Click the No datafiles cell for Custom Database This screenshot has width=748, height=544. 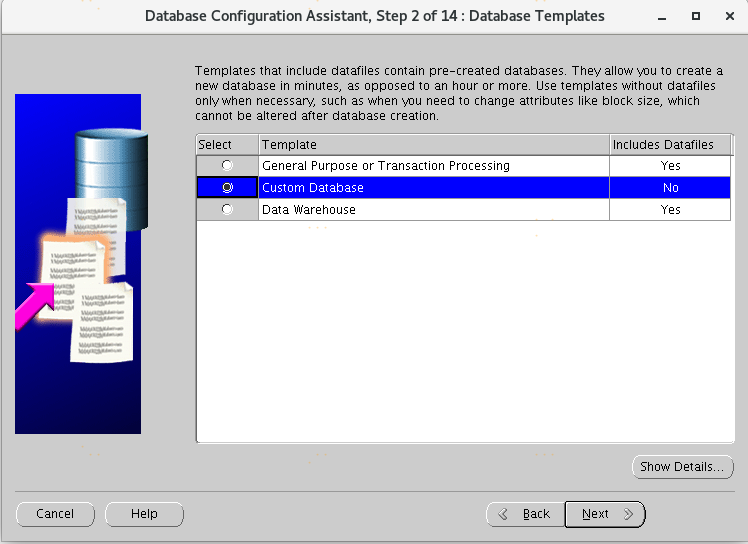pyautogui.click(x=670, y=188)
